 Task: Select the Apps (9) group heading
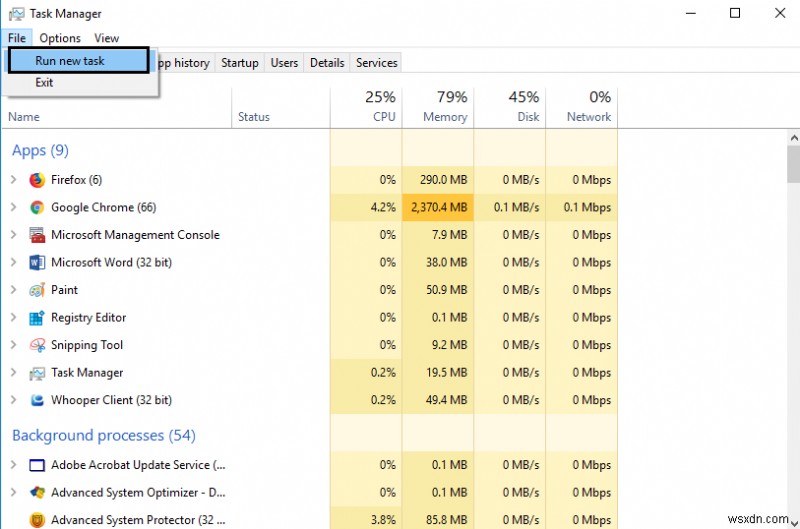click(40, 150)
